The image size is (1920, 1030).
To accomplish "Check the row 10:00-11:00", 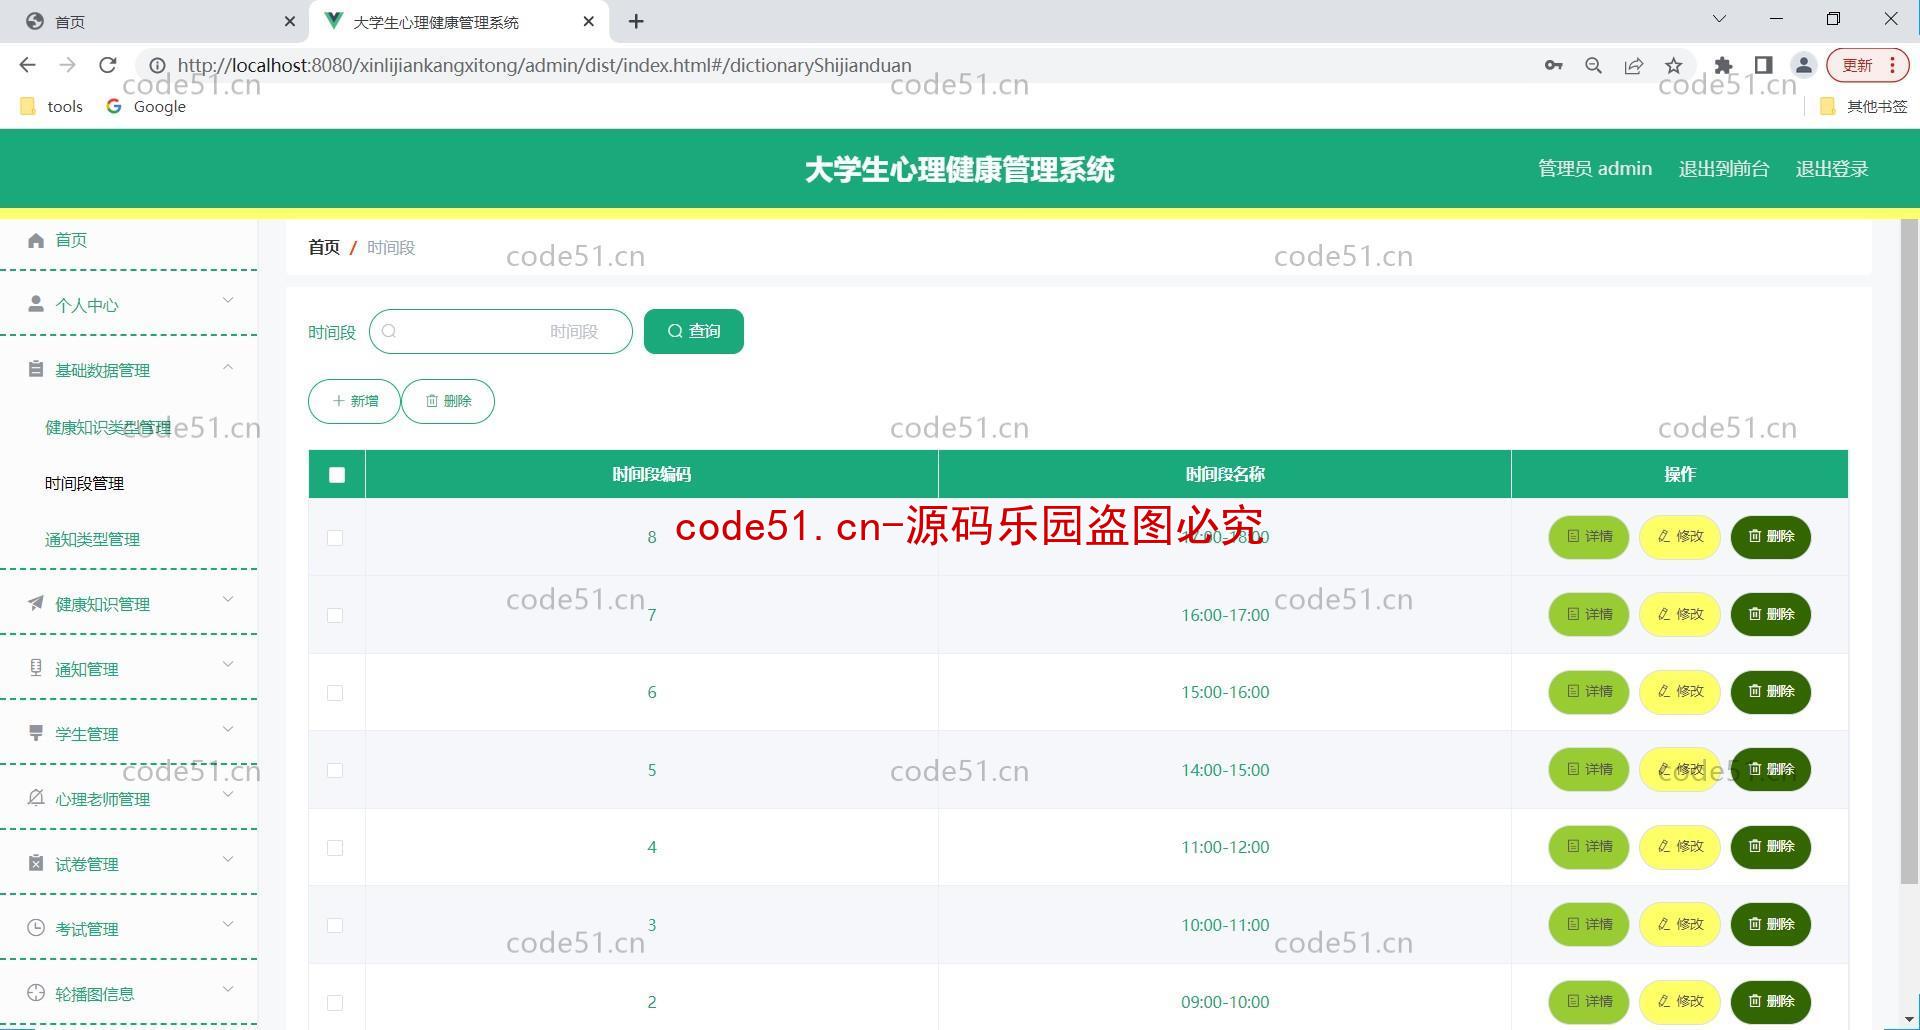I will click(335, 925).
